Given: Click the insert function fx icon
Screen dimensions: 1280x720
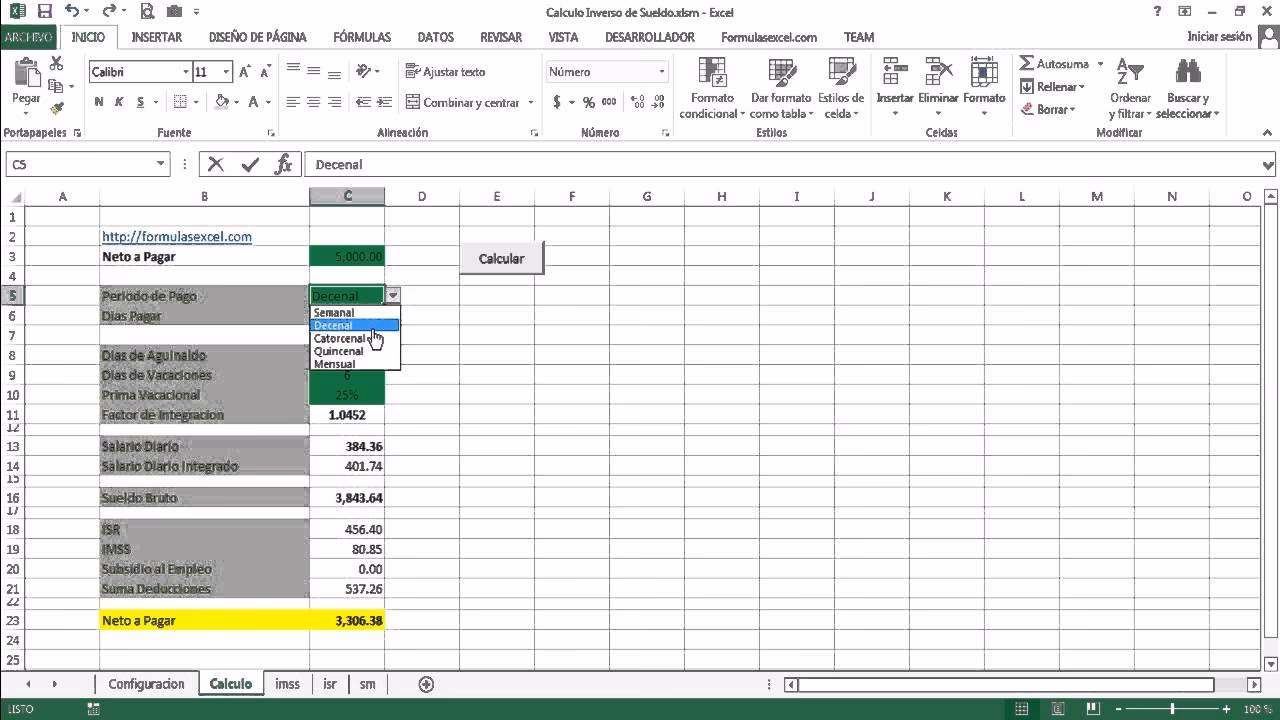Looking at the screenshot, I should coord(283,165).
